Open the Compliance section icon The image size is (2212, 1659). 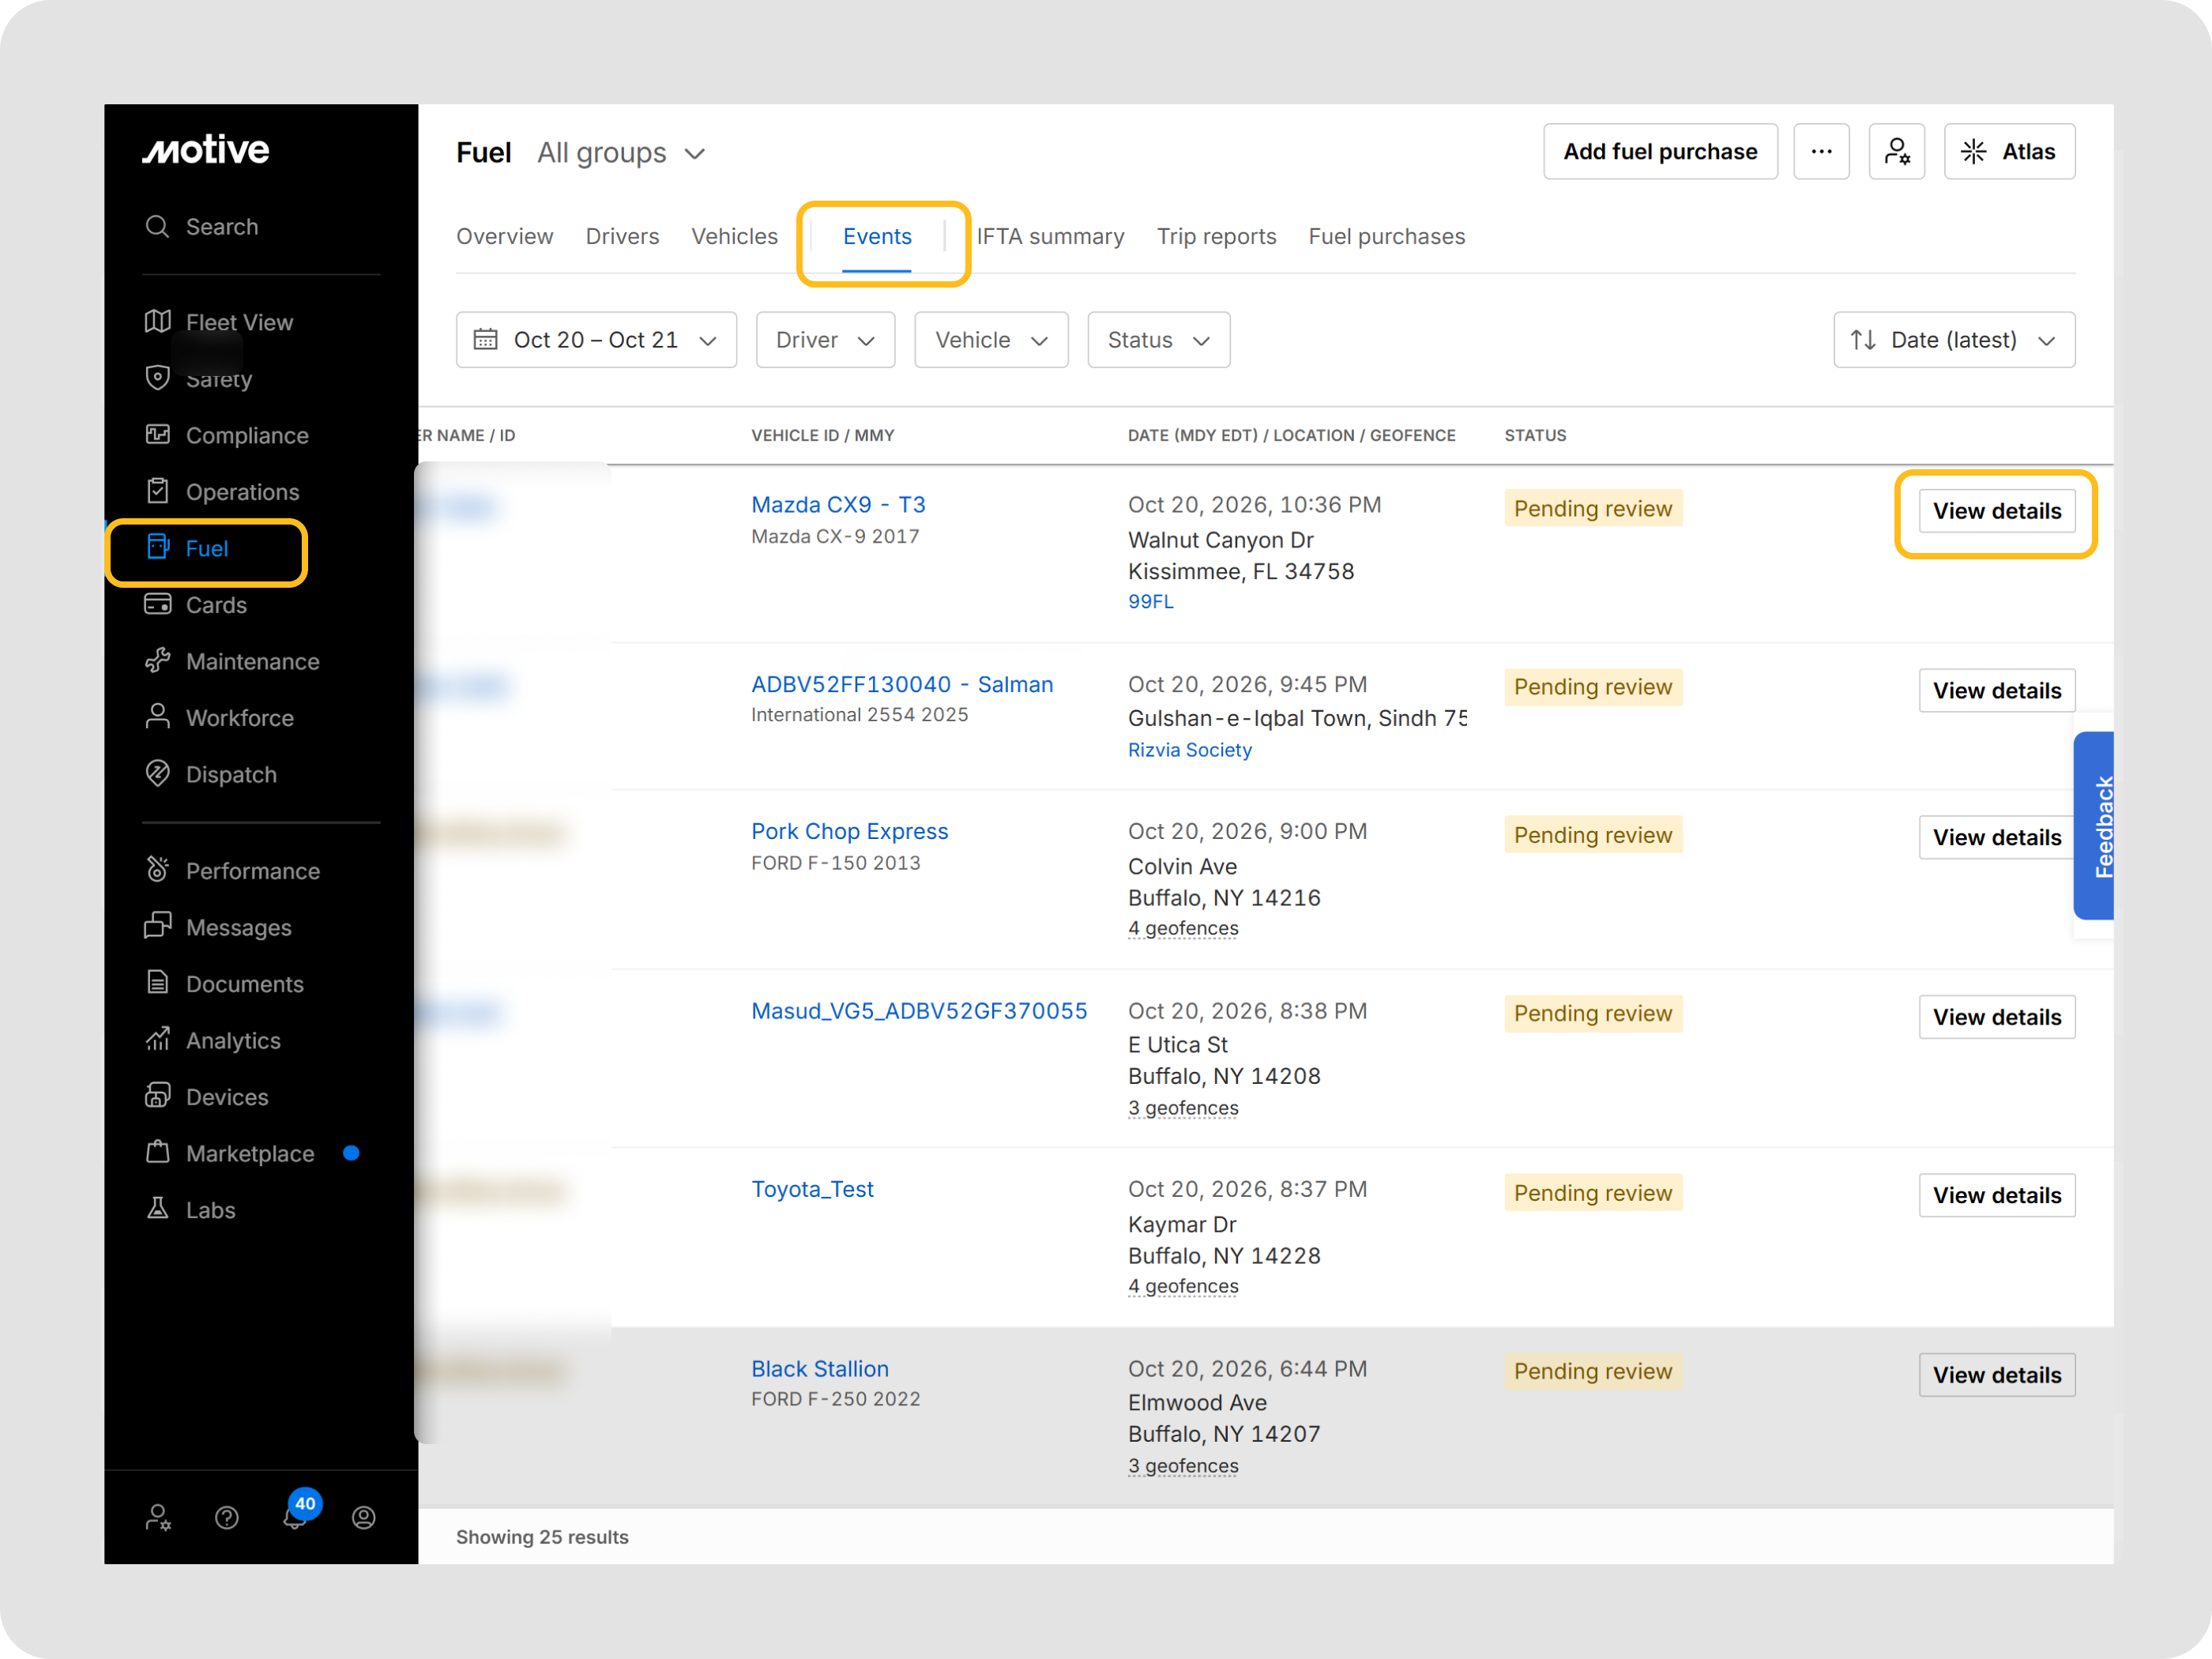[x=157, y=435]
